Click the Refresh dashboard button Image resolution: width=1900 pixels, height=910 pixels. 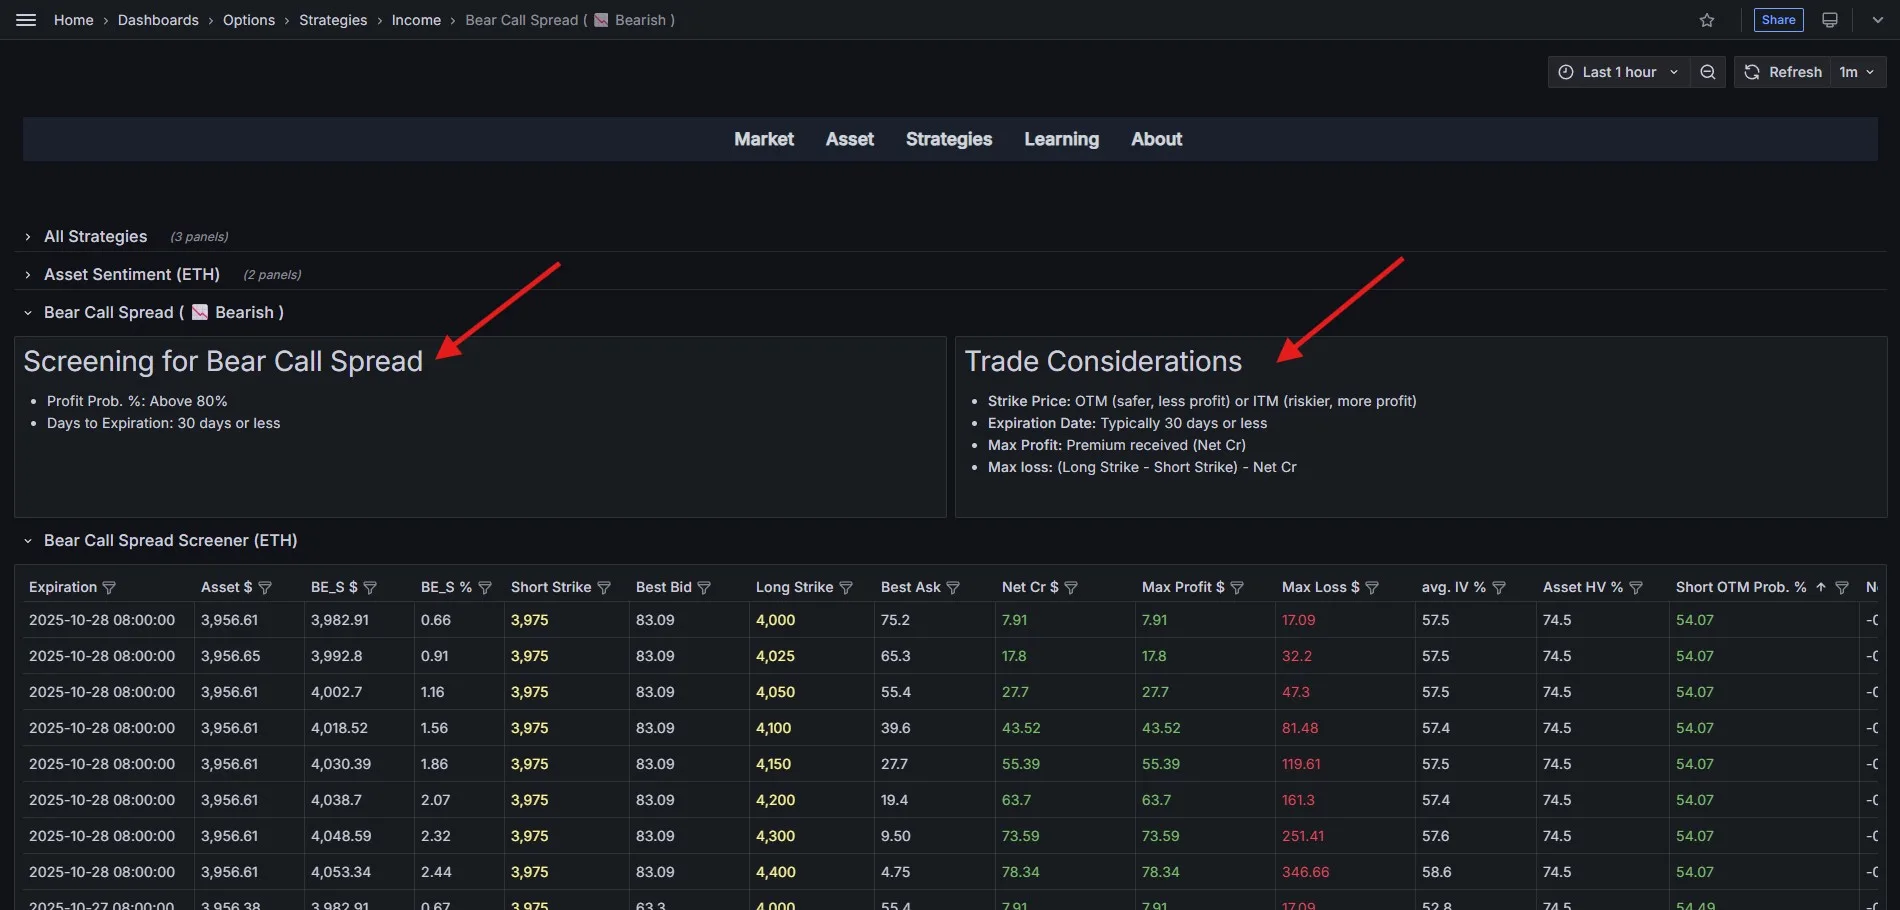pyautogui.click(x=1783, y=72)
